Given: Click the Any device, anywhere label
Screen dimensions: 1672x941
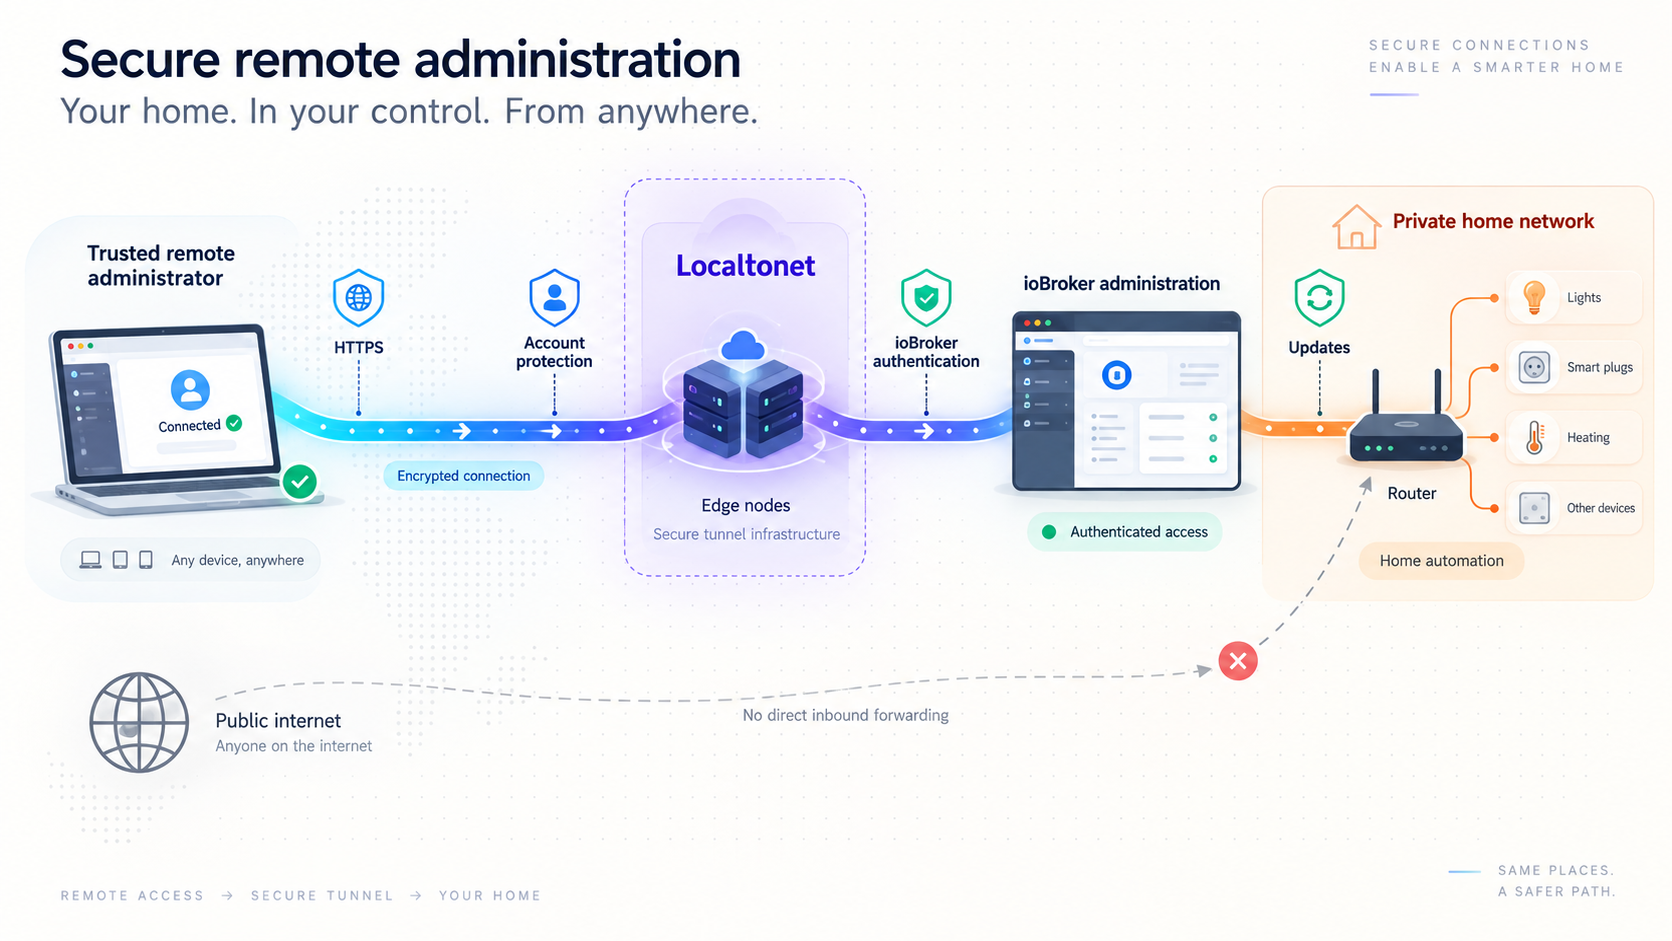Looking at the screenshot, I should click(x=237, y=560).
